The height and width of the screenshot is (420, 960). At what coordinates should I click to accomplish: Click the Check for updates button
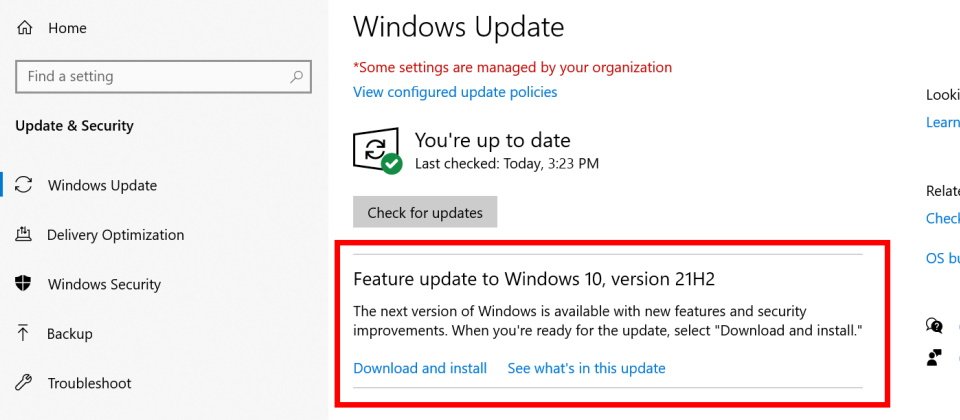click(425, 212)
